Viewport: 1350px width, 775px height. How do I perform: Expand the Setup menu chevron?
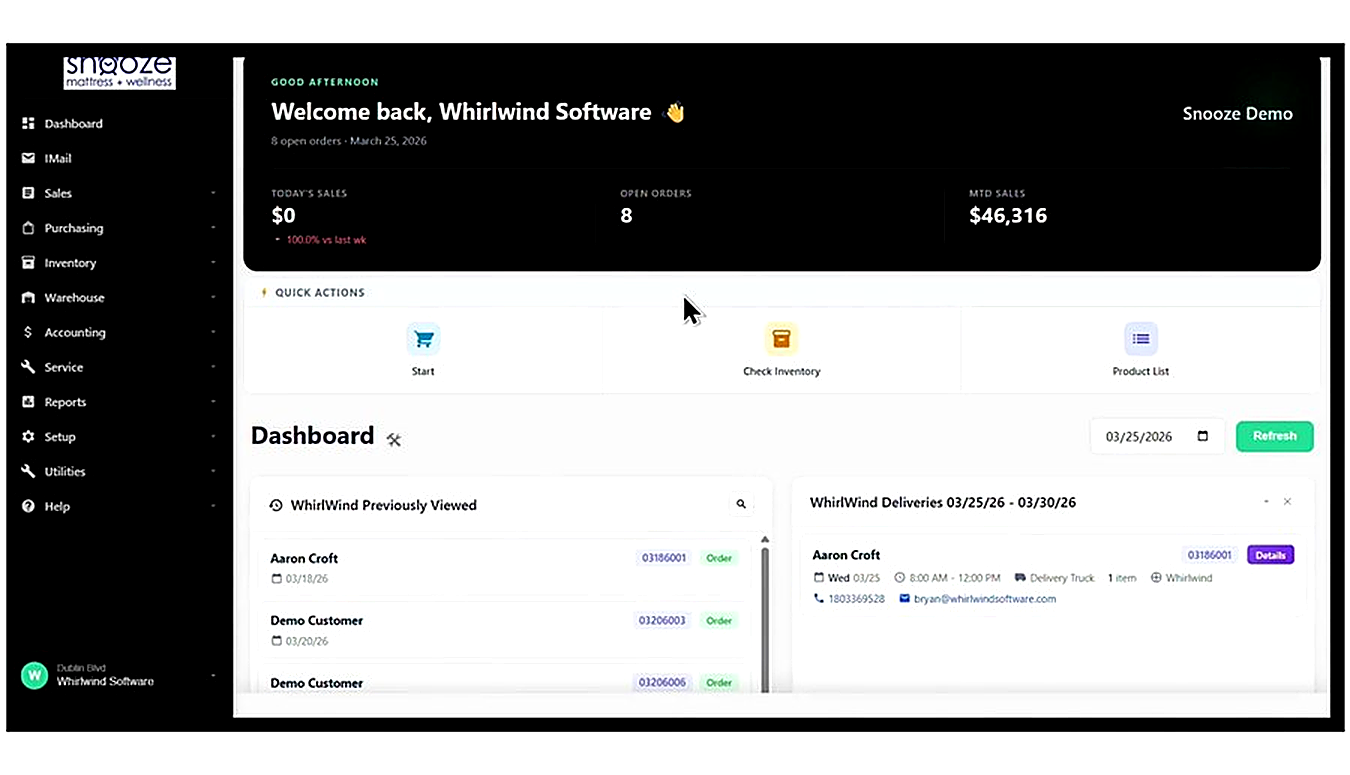(x=213, y=437)
